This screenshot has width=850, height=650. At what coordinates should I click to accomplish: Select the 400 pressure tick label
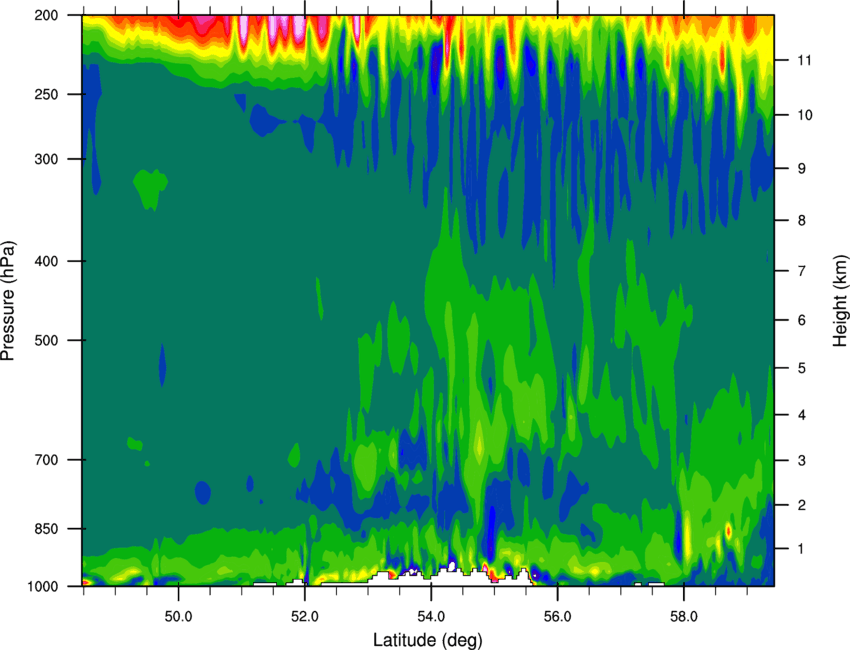coord(47,261)
